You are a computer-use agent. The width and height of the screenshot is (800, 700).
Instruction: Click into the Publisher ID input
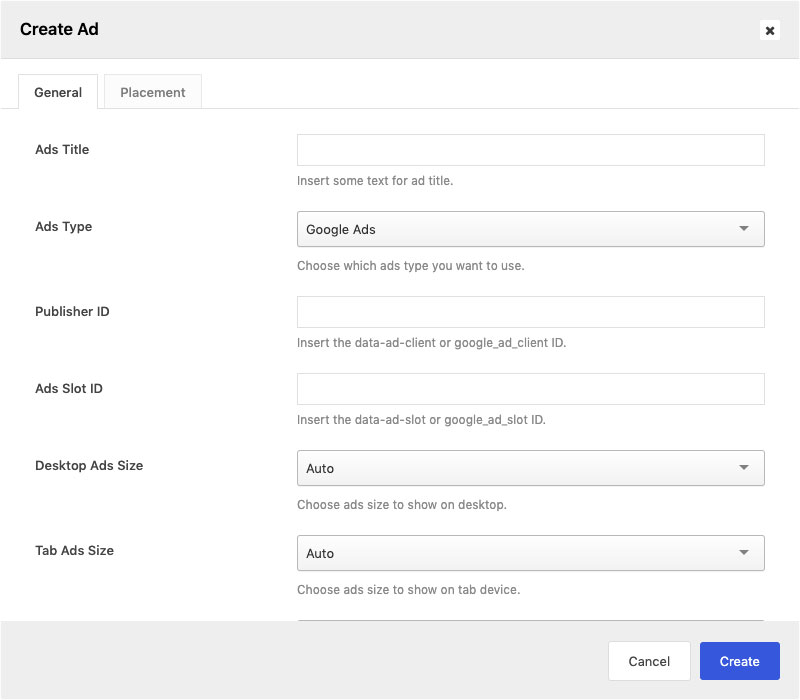point(530,312)
